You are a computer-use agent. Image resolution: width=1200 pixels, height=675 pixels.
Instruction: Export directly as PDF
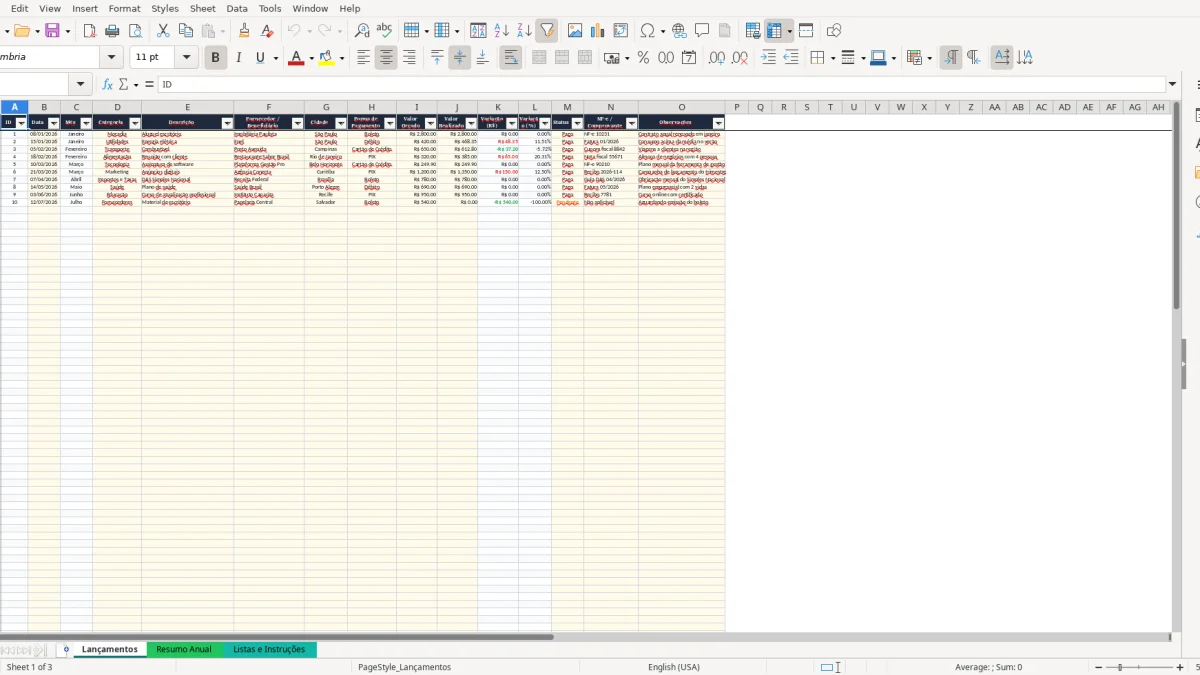pyautogui.click(x=89, y=31)
